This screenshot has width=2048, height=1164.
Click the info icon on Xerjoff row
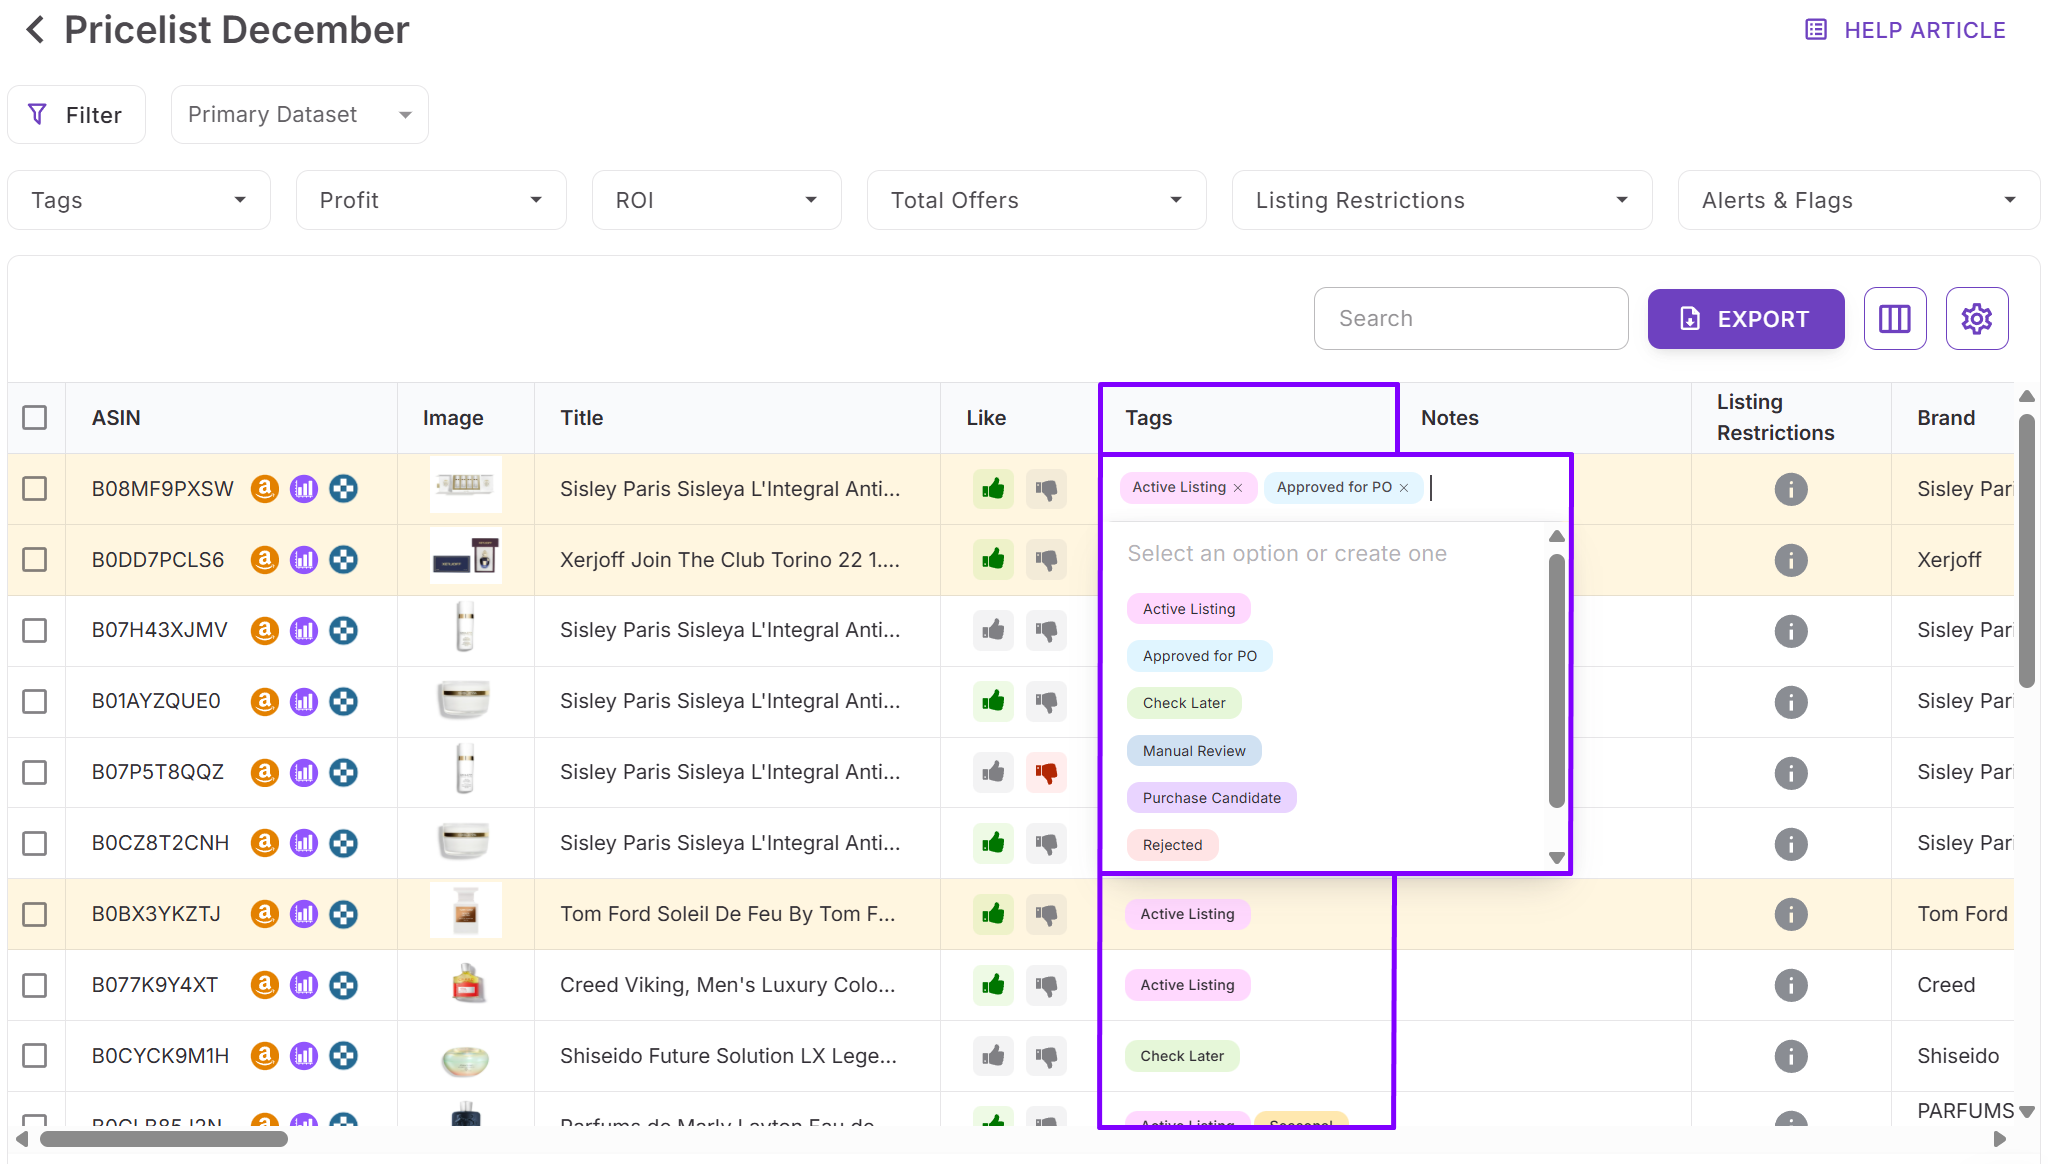click(1790, 560)
